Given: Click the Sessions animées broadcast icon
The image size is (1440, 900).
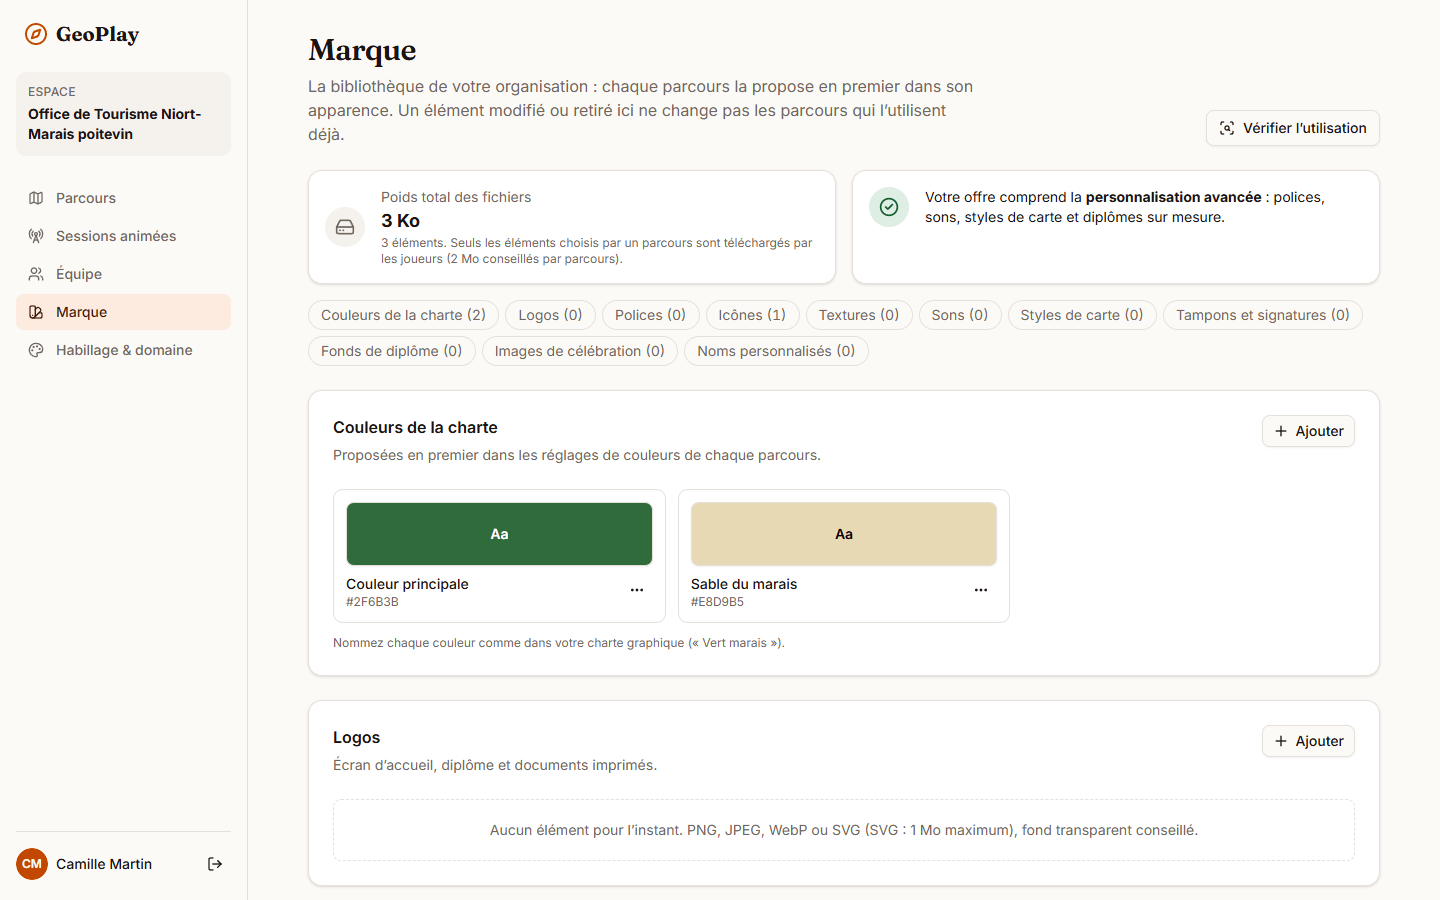Looking at the screenshot, I should pos(36,236).
